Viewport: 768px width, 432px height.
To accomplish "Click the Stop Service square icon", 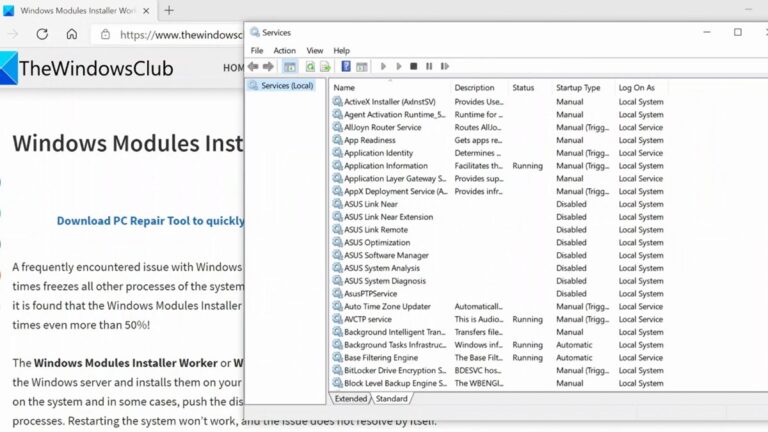I will coord(413,66).
